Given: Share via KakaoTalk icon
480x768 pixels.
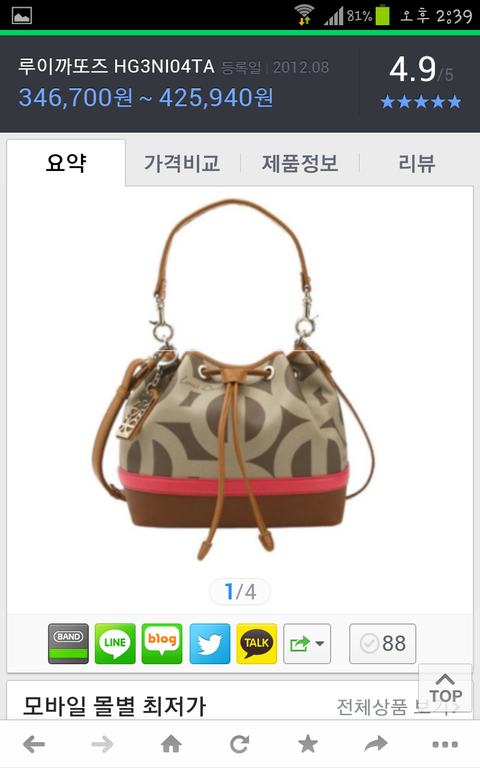Looking at the screenshot, I should [257, 643].
